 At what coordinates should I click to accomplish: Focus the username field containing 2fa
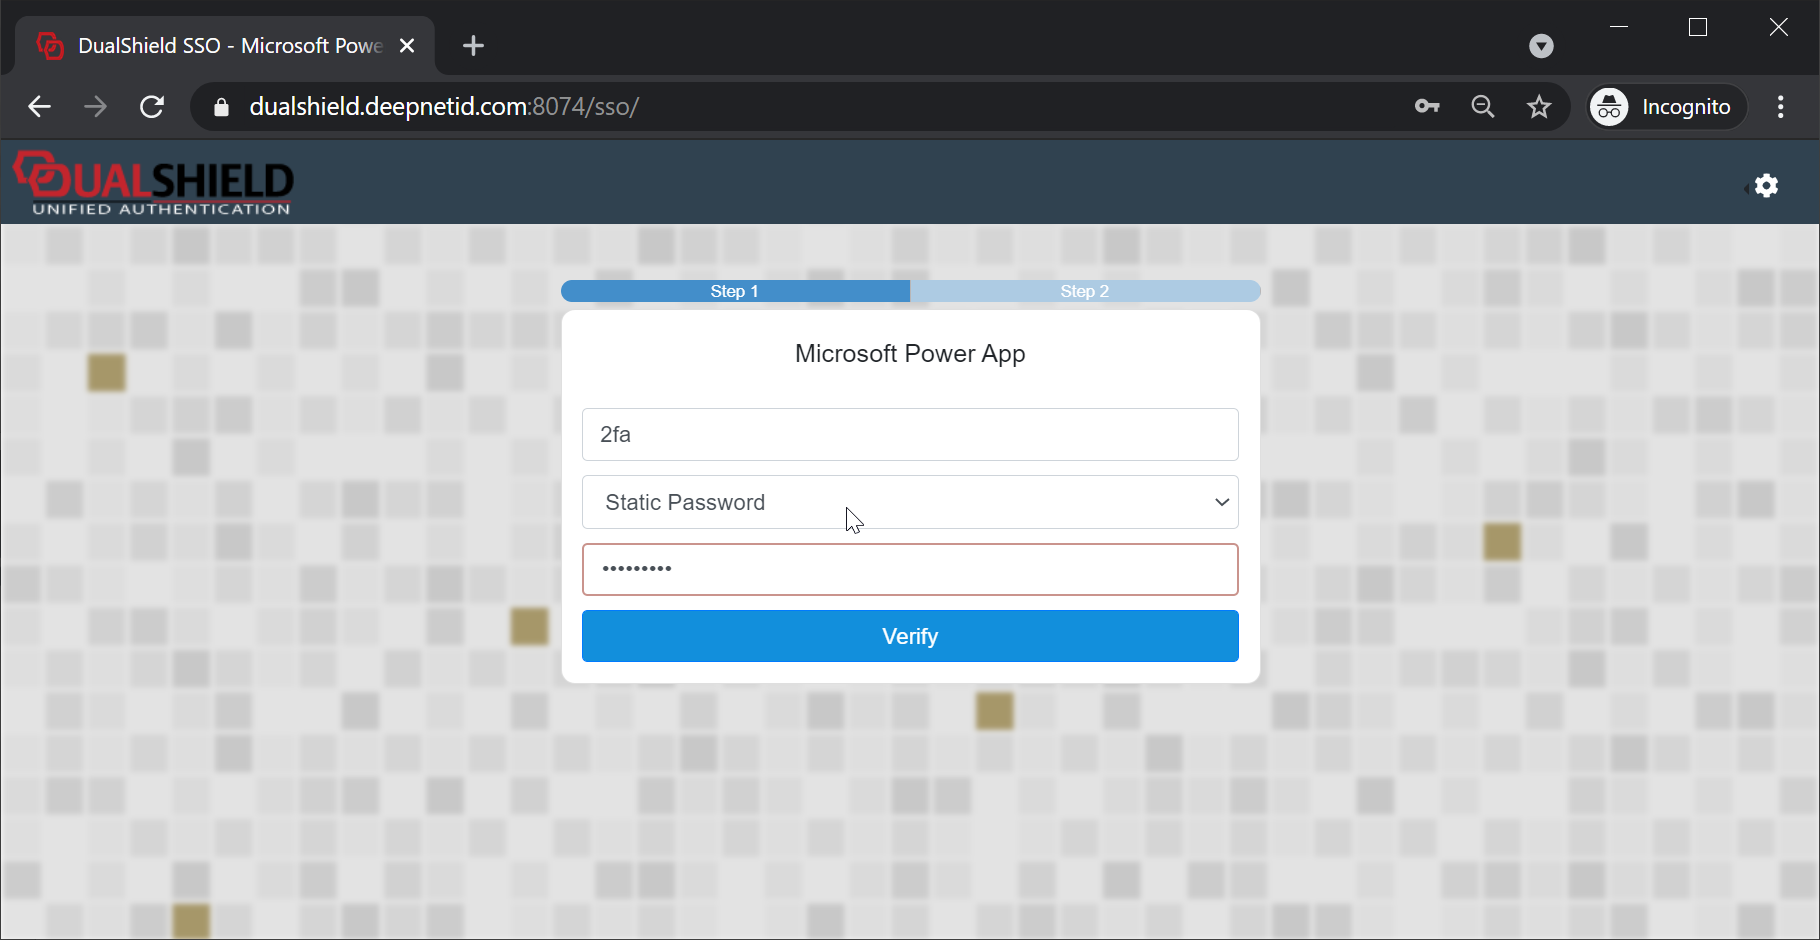(910, 434)
